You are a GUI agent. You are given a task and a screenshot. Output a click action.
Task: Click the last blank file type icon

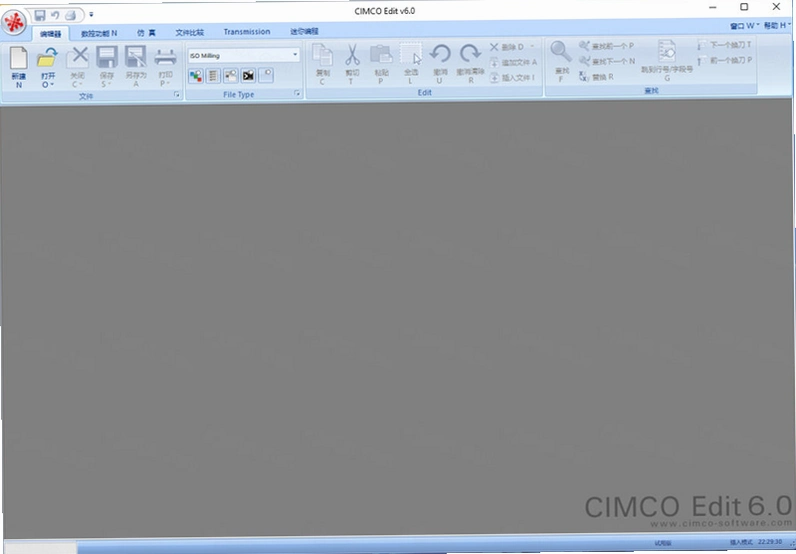pyautogui.click(x=266, y=76)
